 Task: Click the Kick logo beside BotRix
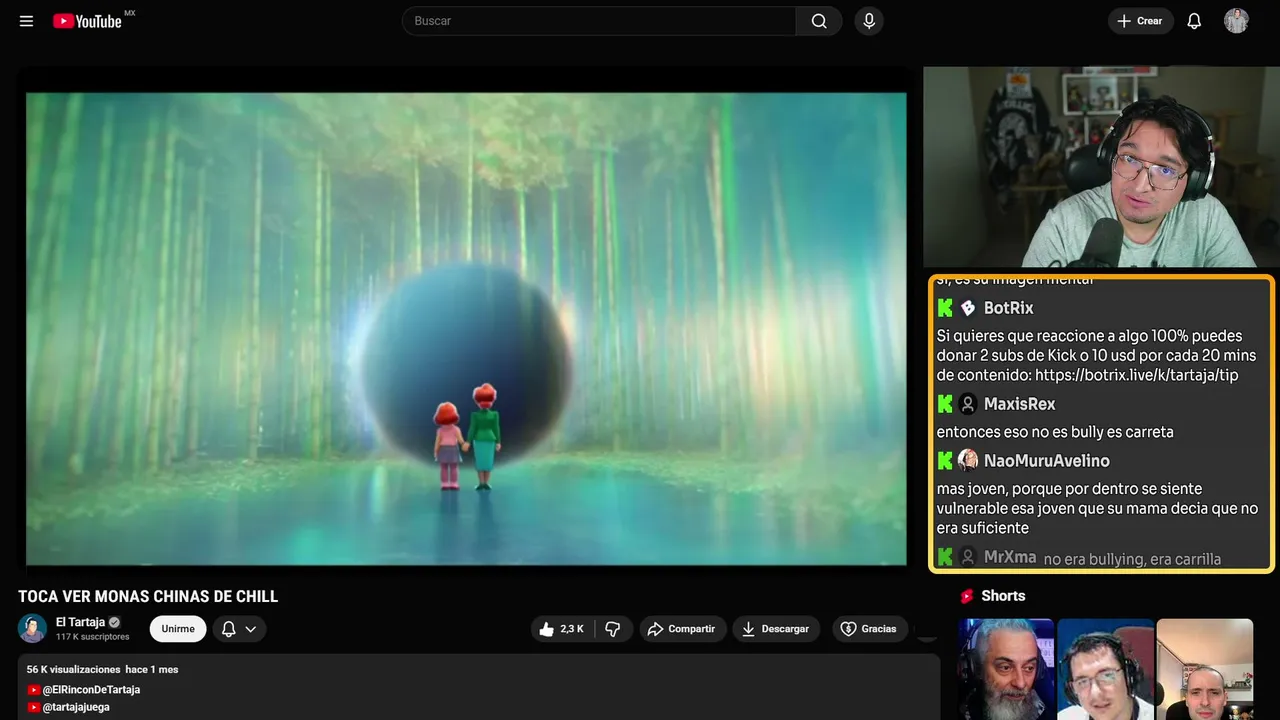pyautogui.click(x=945, y=308)
